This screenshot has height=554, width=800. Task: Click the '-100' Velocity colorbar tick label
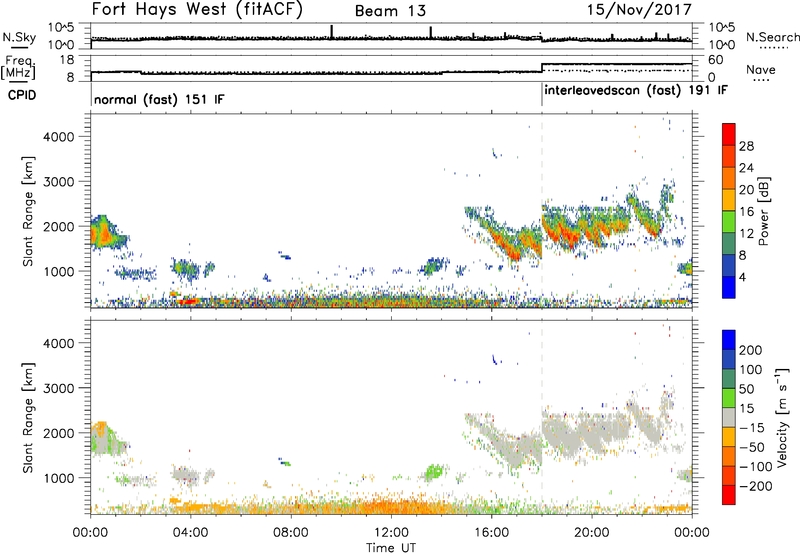pos(756,466)
